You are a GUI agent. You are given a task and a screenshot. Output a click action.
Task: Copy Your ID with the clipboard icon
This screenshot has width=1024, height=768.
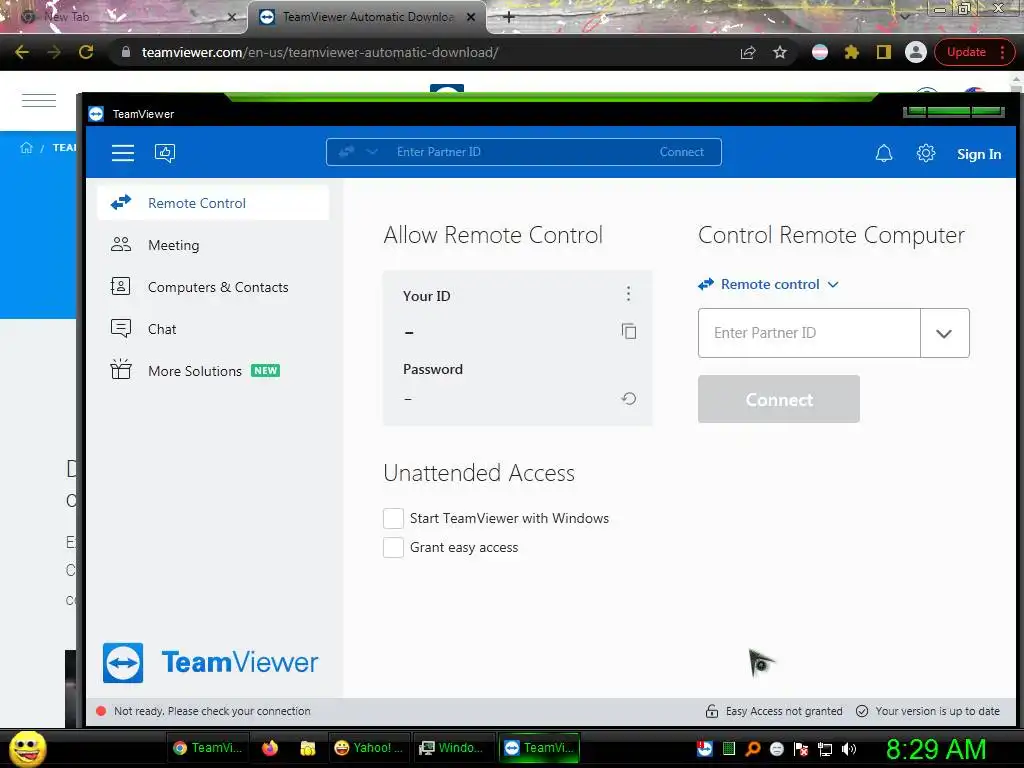(629, 331)
